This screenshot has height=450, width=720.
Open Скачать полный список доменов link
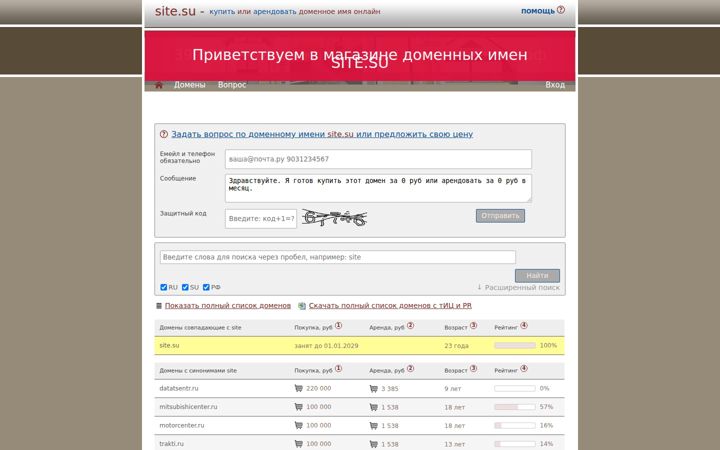click(390, 306)
